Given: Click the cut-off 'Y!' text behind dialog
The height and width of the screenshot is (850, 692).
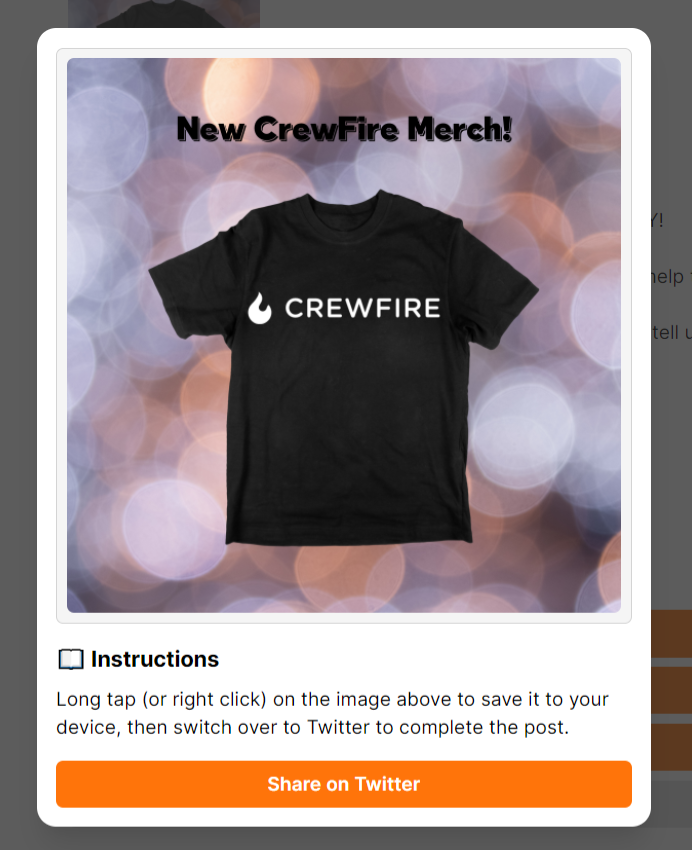Looking at the screenshot, I should point(657,220).
